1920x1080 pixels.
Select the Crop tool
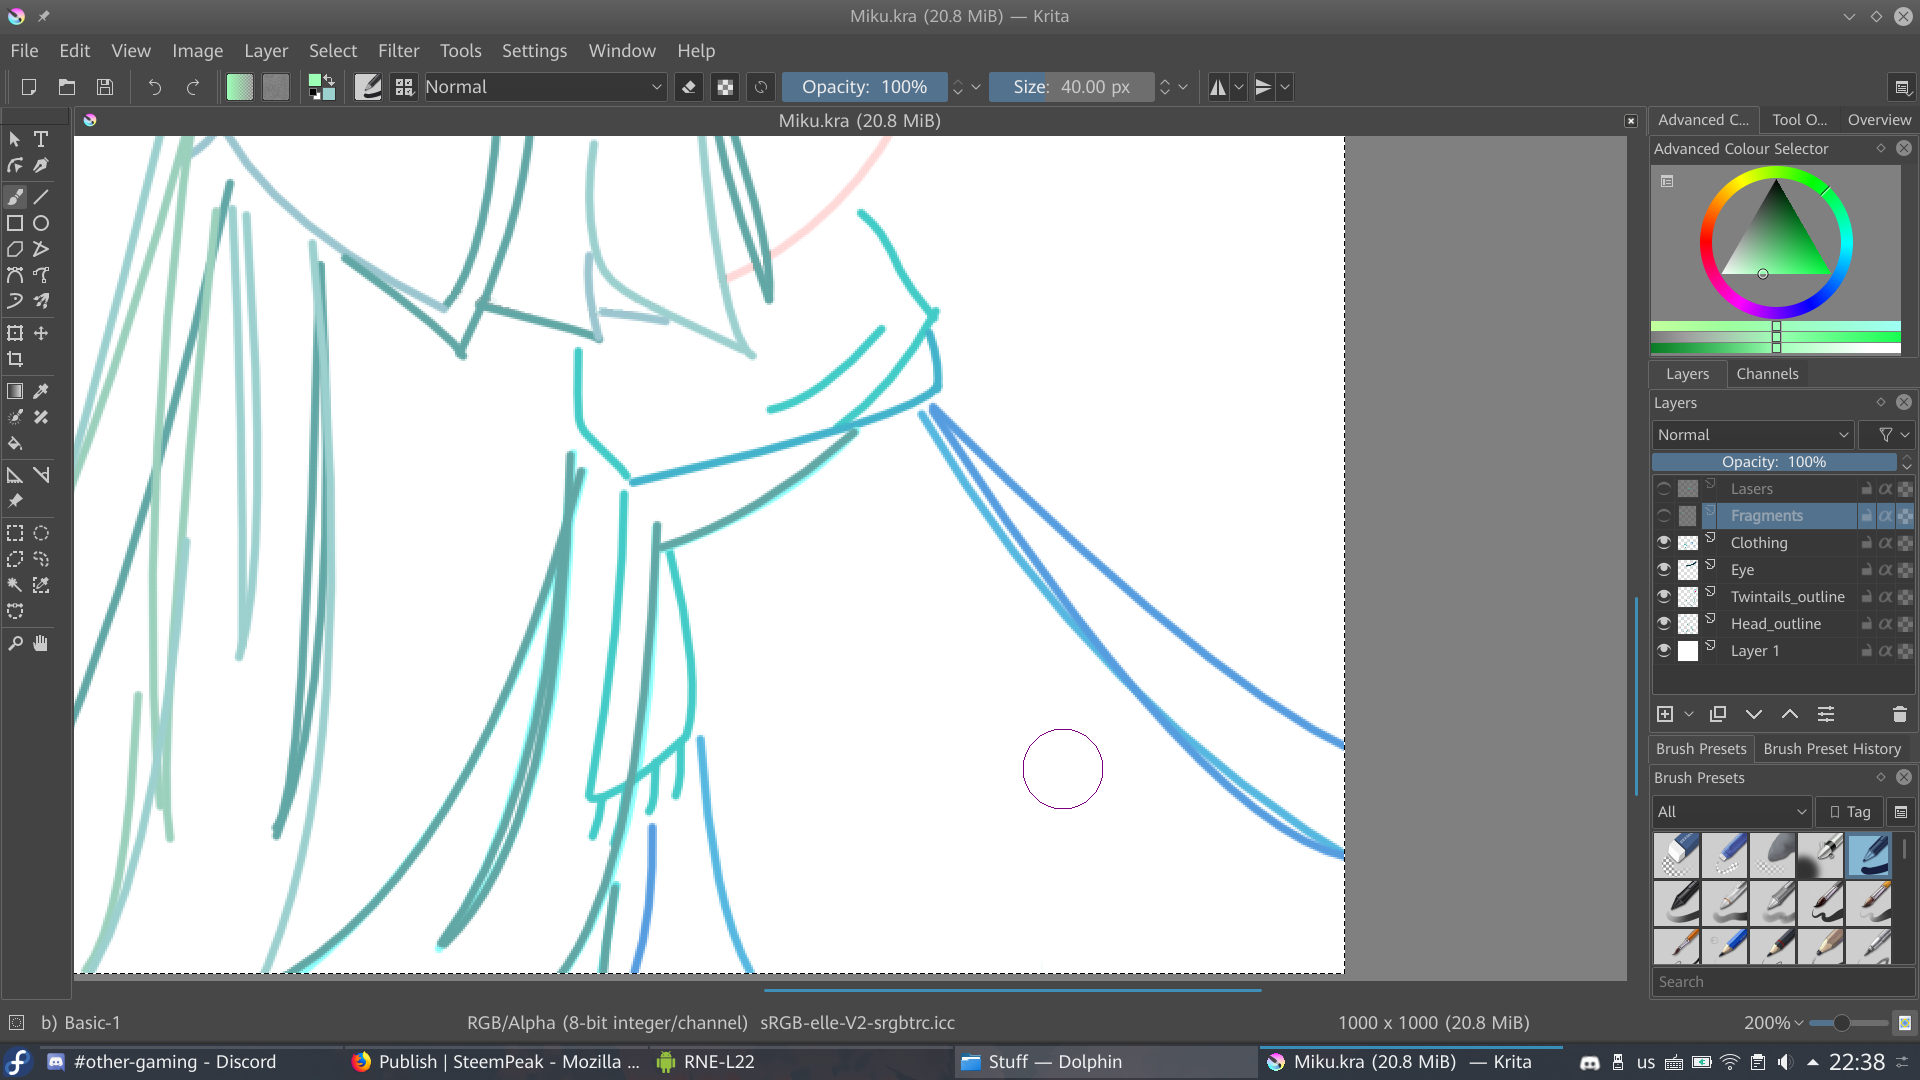[15, 359]
